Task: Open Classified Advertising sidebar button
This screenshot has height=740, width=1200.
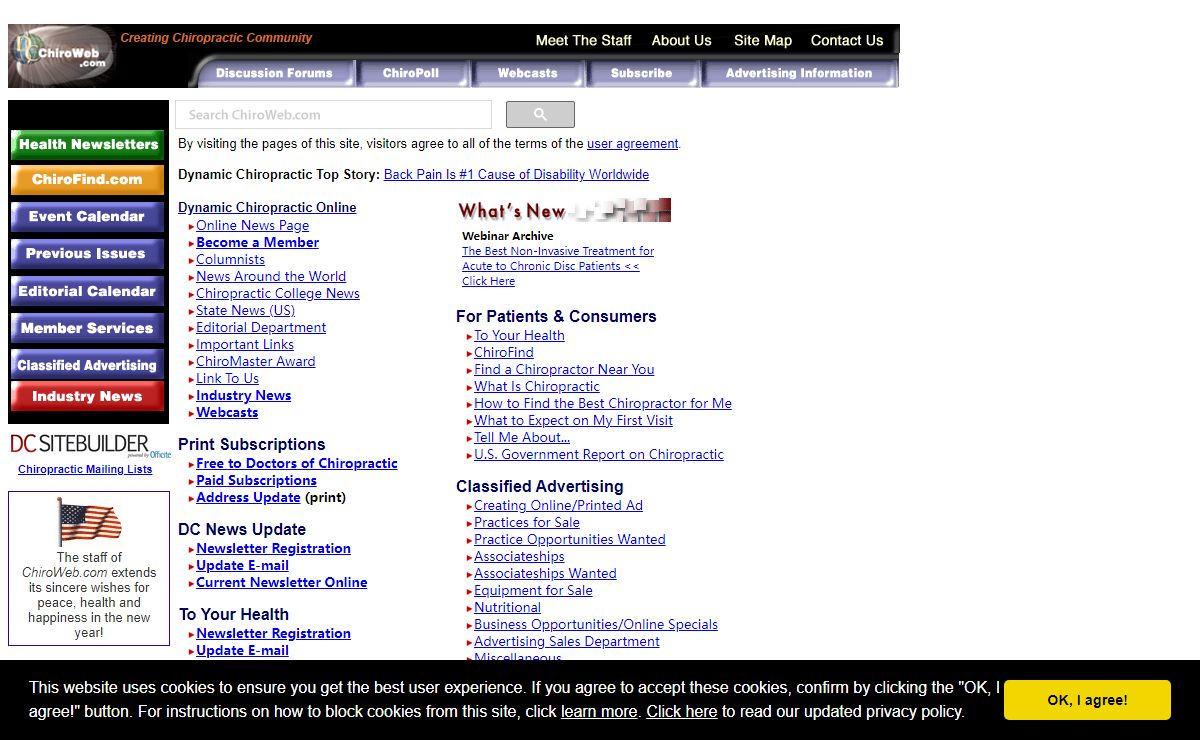Action: (x=88, y=365)
